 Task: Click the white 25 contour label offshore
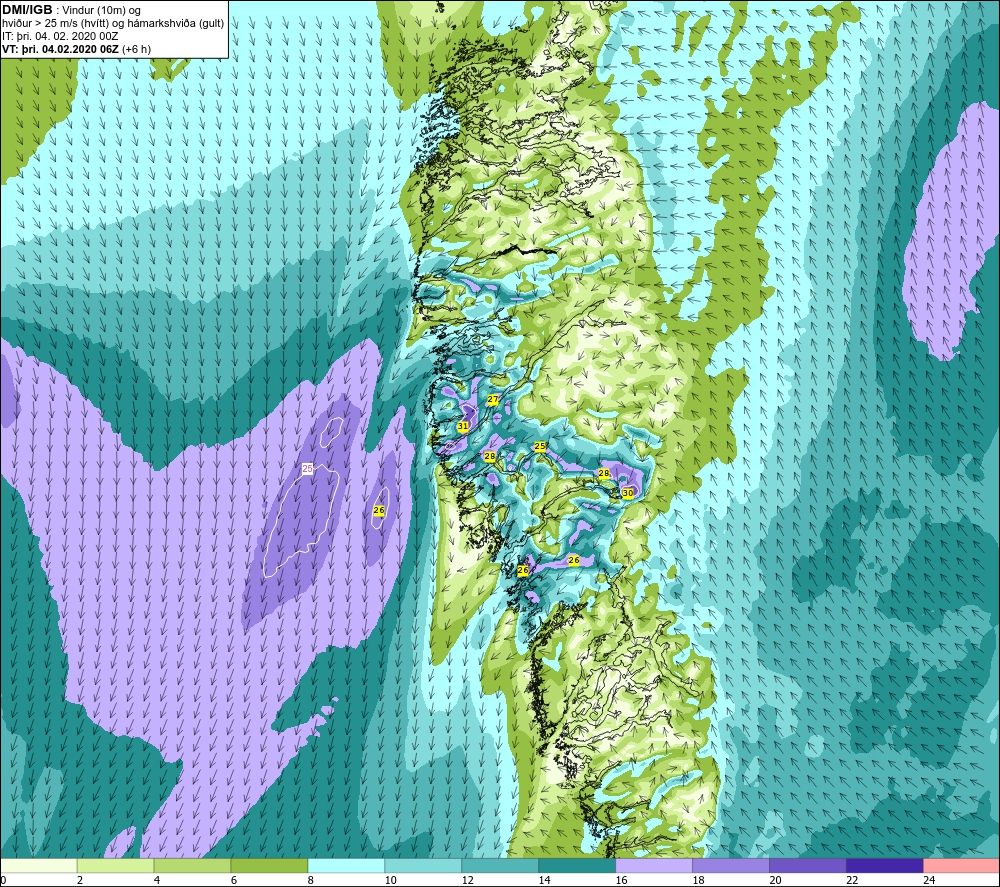coord(307,469)
